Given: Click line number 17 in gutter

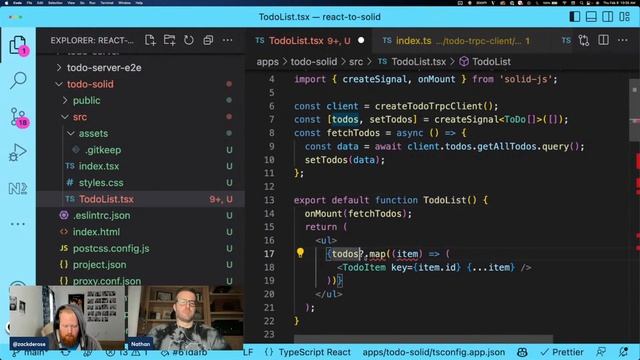Looking at the screenshot, I should click(x=269, y=253).
